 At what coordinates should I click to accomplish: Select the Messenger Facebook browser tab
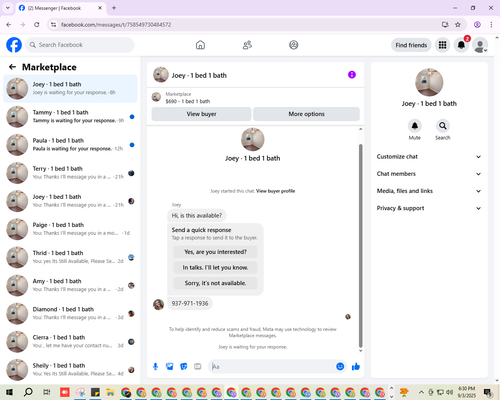pos(60,8)
